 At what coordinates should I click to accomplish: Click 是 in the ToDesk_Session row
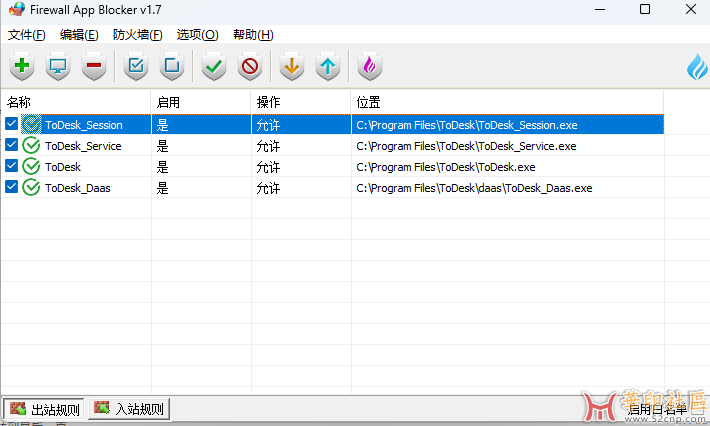(x=163, y=125)
